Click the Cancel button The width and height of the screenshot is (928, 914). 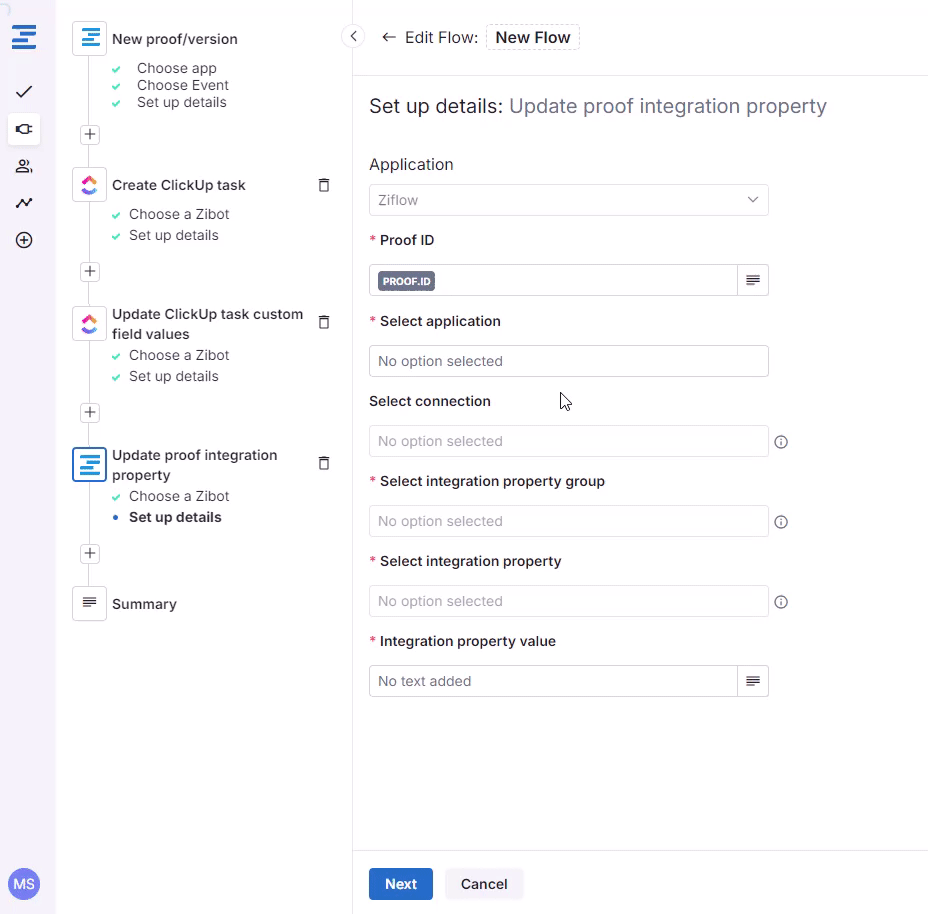[484, 884]
